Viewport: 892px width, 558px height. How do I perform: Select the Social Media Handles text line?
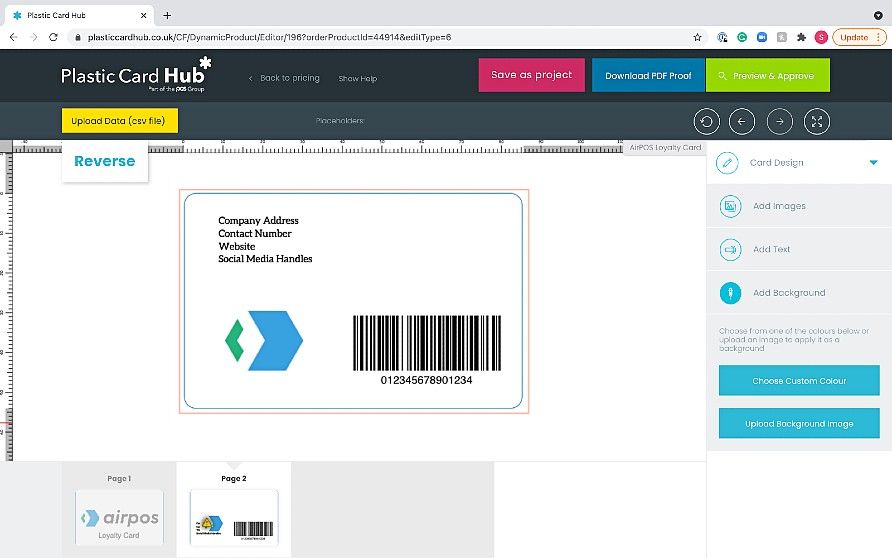pos(265,259)
